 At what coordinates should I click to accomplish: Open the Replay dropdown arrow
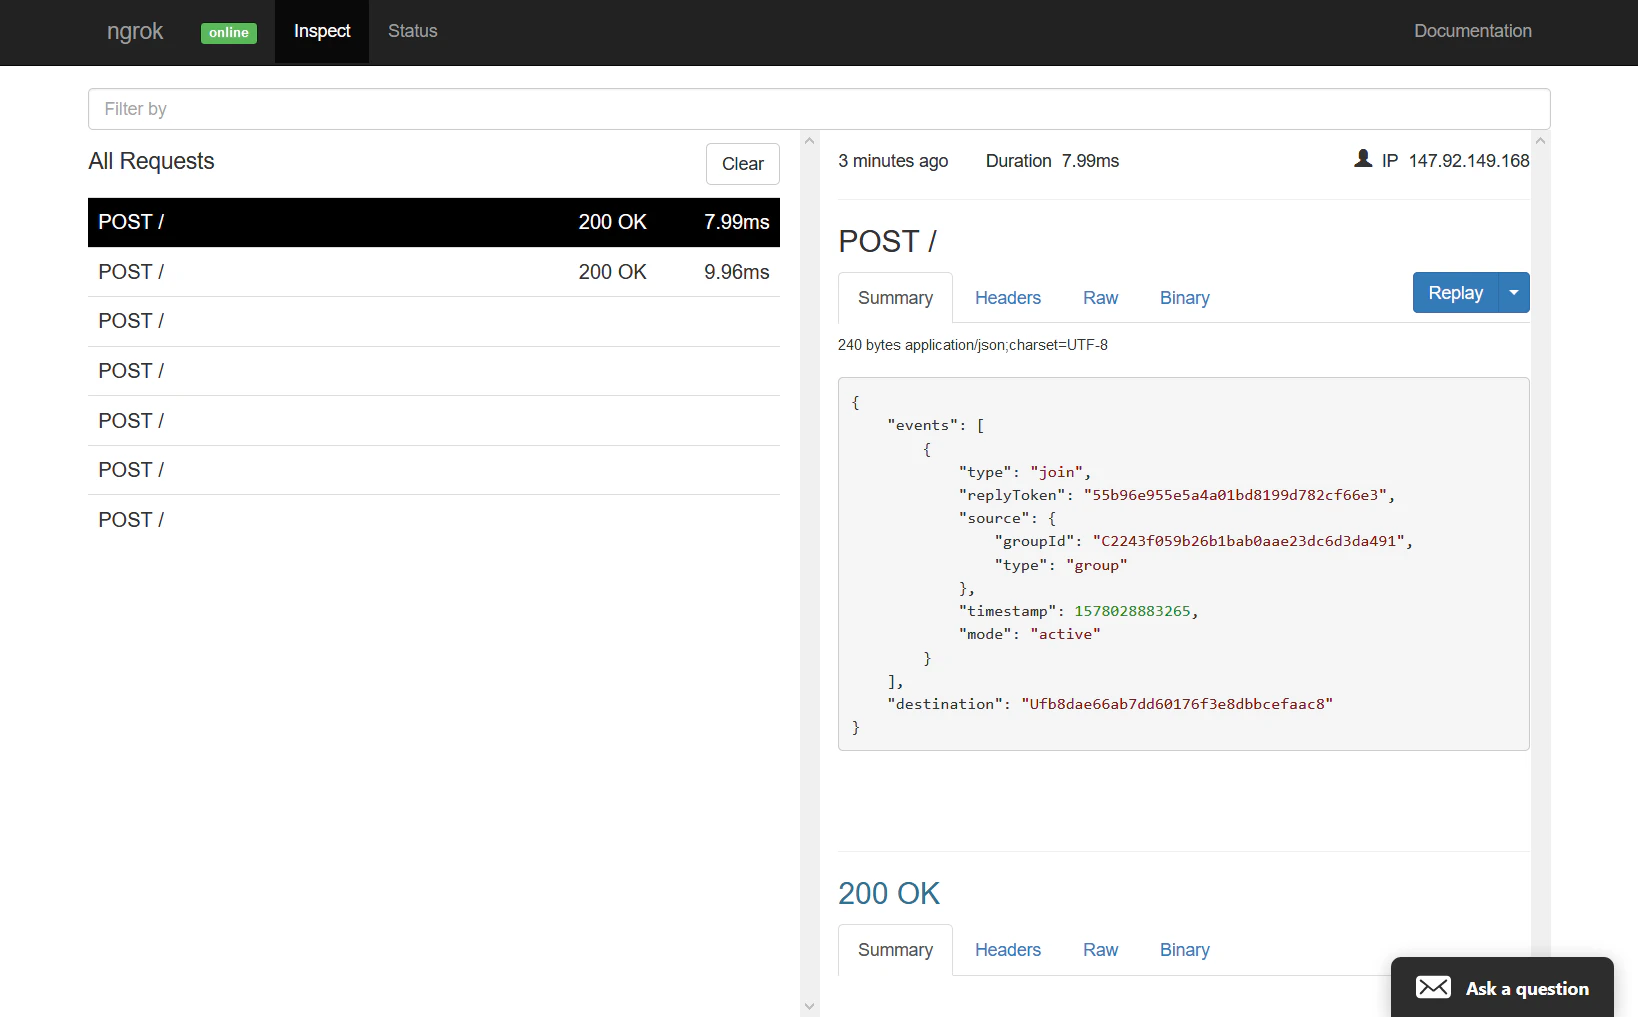1513,292
